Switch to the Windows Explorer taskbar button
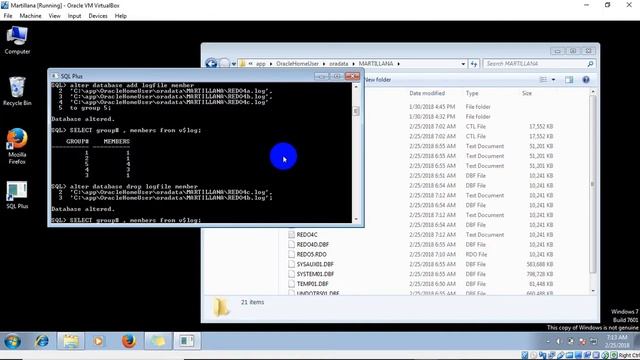Image resolution: width=640 pixels, height=360 pixels. pos(71,341)
